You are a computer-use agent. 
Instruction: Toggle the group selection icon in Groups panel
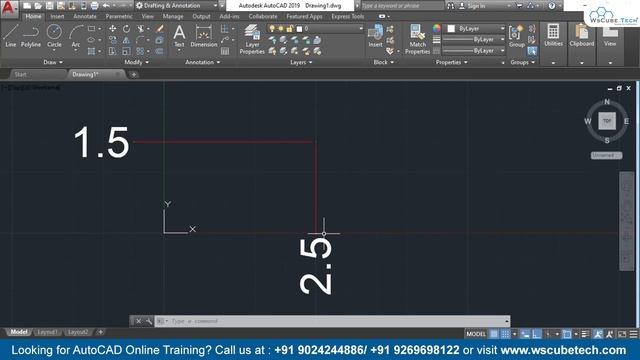(x=532, y=51)
